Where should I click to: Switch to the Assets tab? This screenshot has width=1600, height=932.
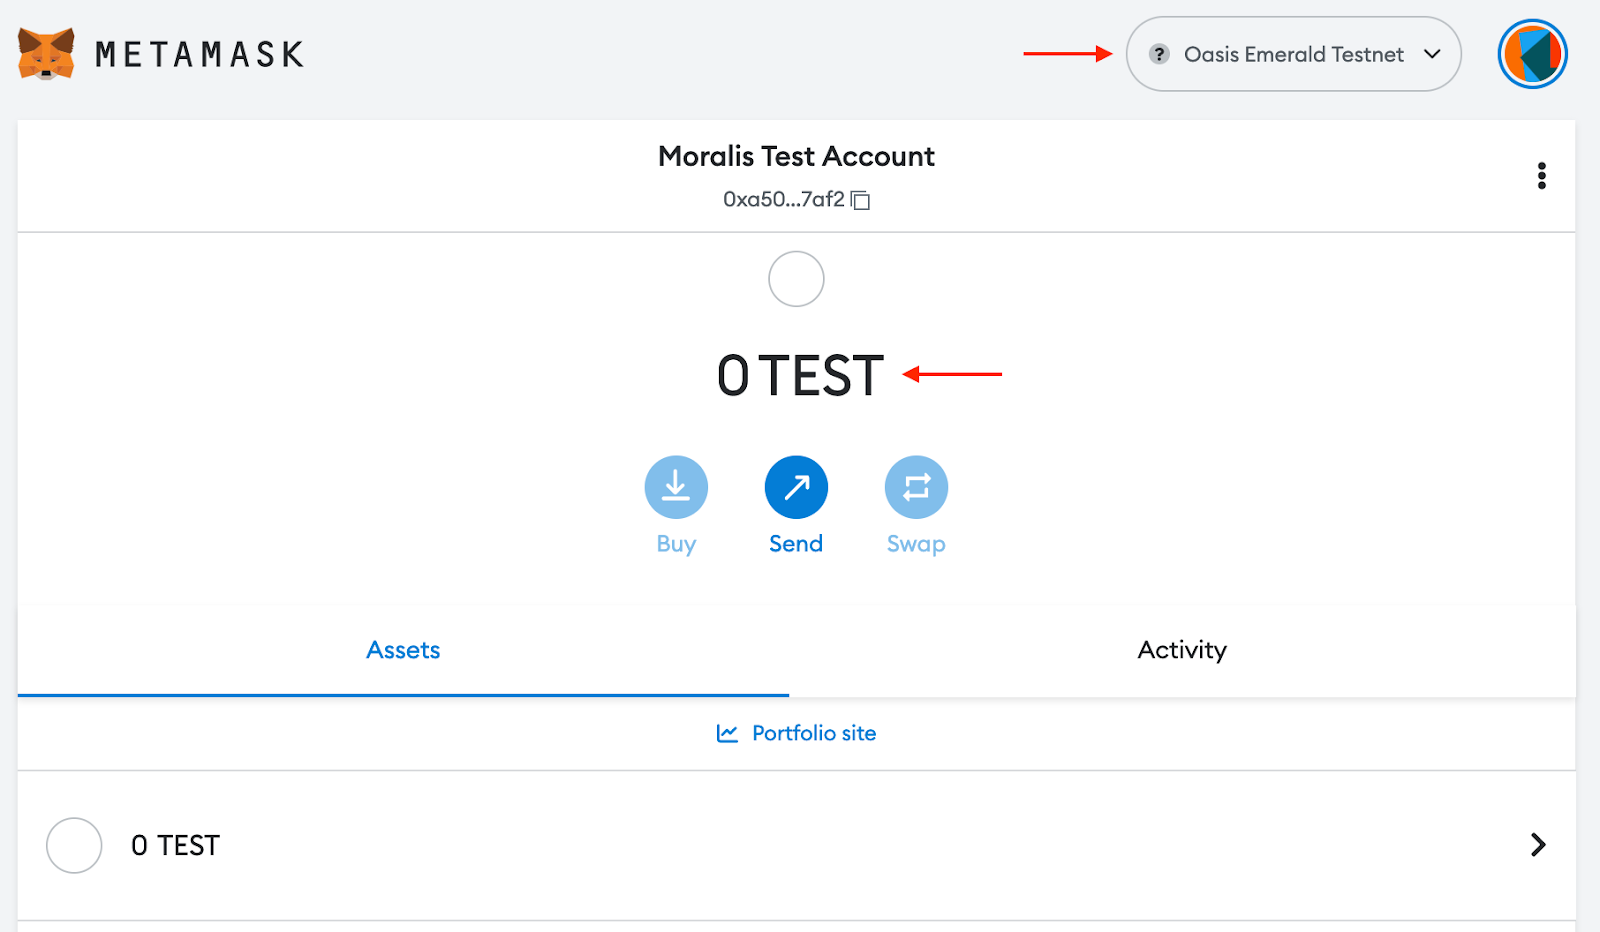[403, 650]
